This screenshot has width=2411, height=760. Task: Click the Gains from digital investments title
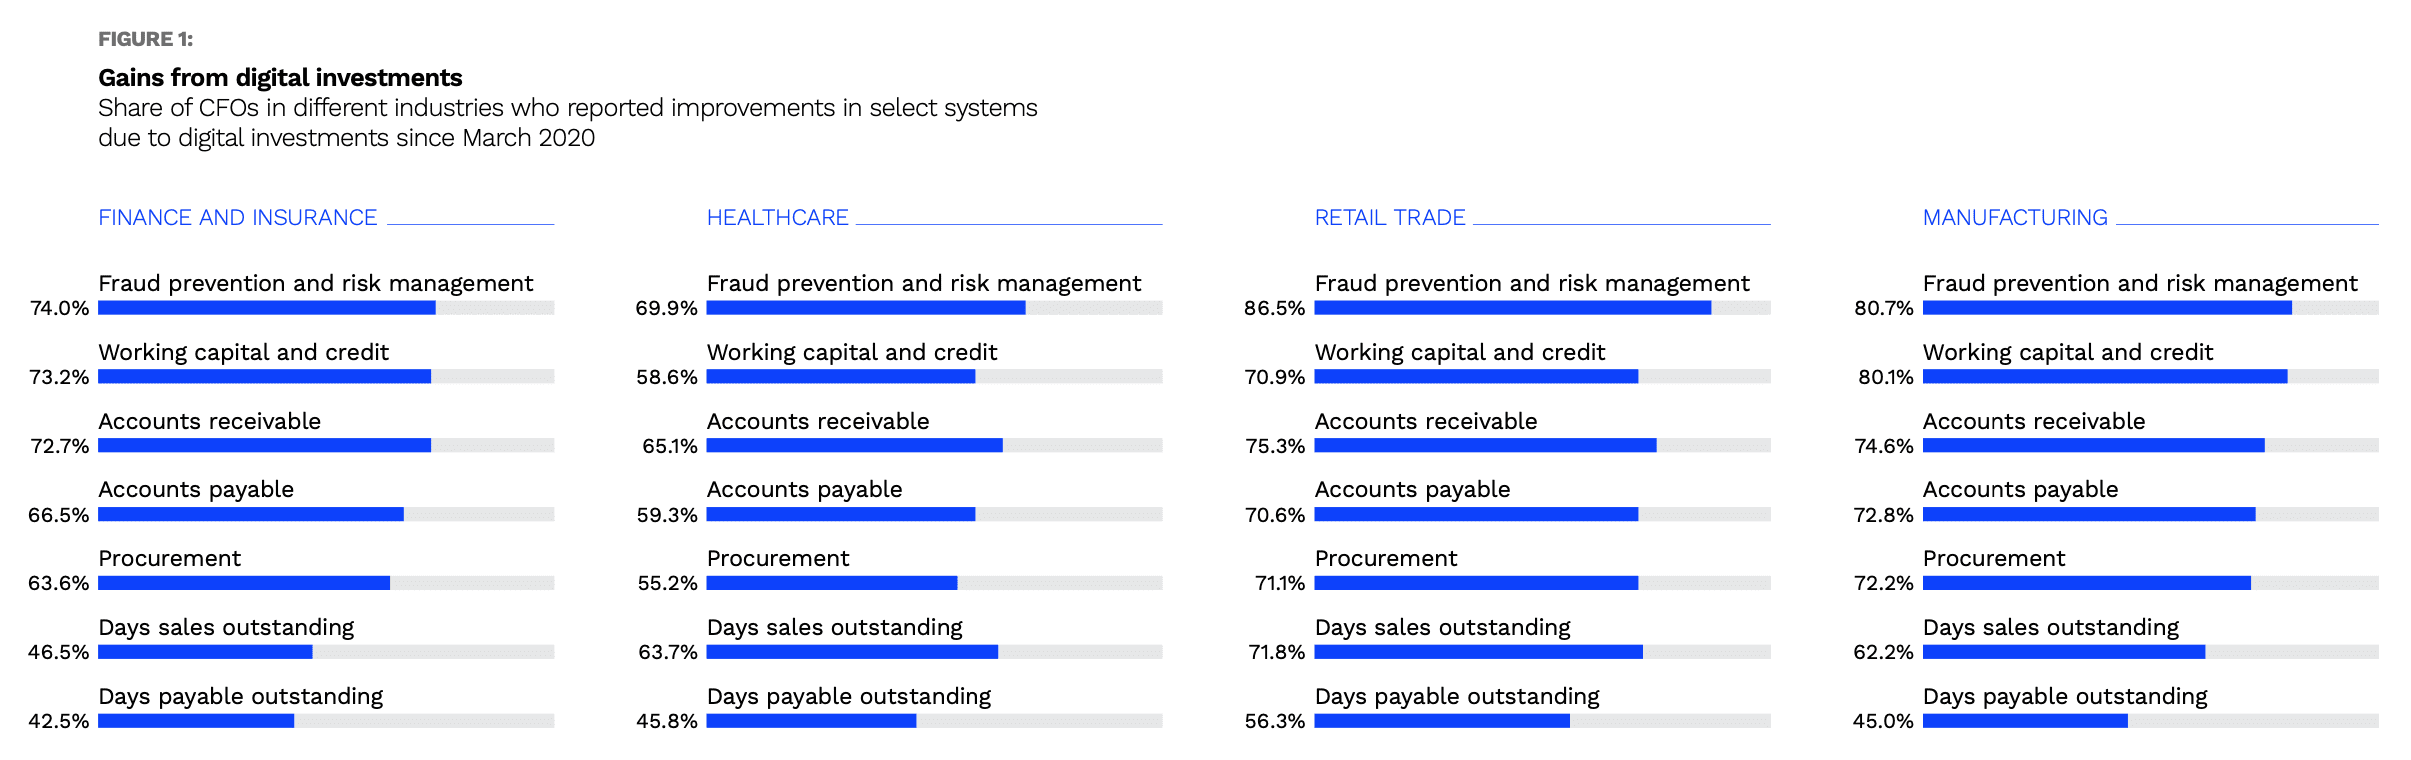tap(280, 78)
